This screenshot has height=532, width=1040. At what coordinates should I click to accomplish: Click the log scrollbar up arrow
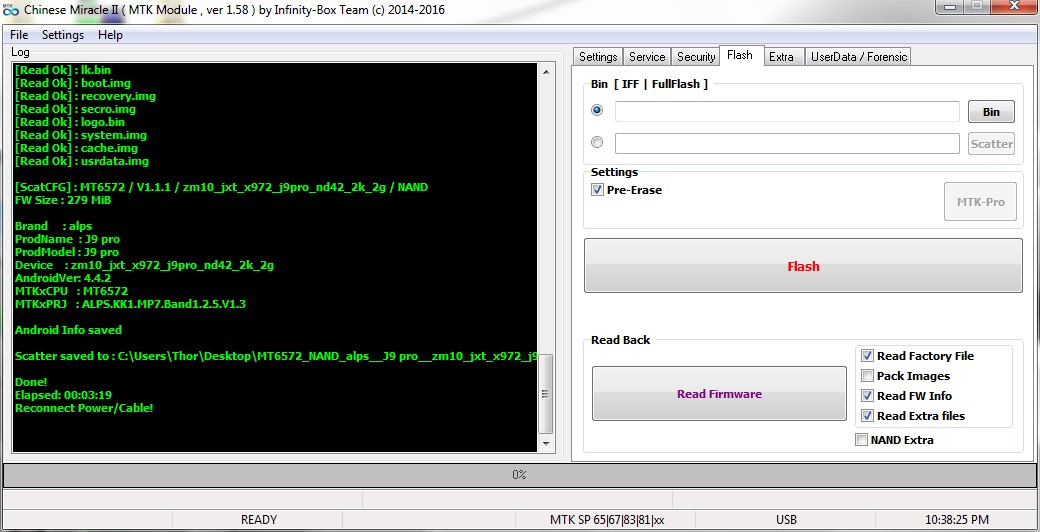tap(545, 72)
